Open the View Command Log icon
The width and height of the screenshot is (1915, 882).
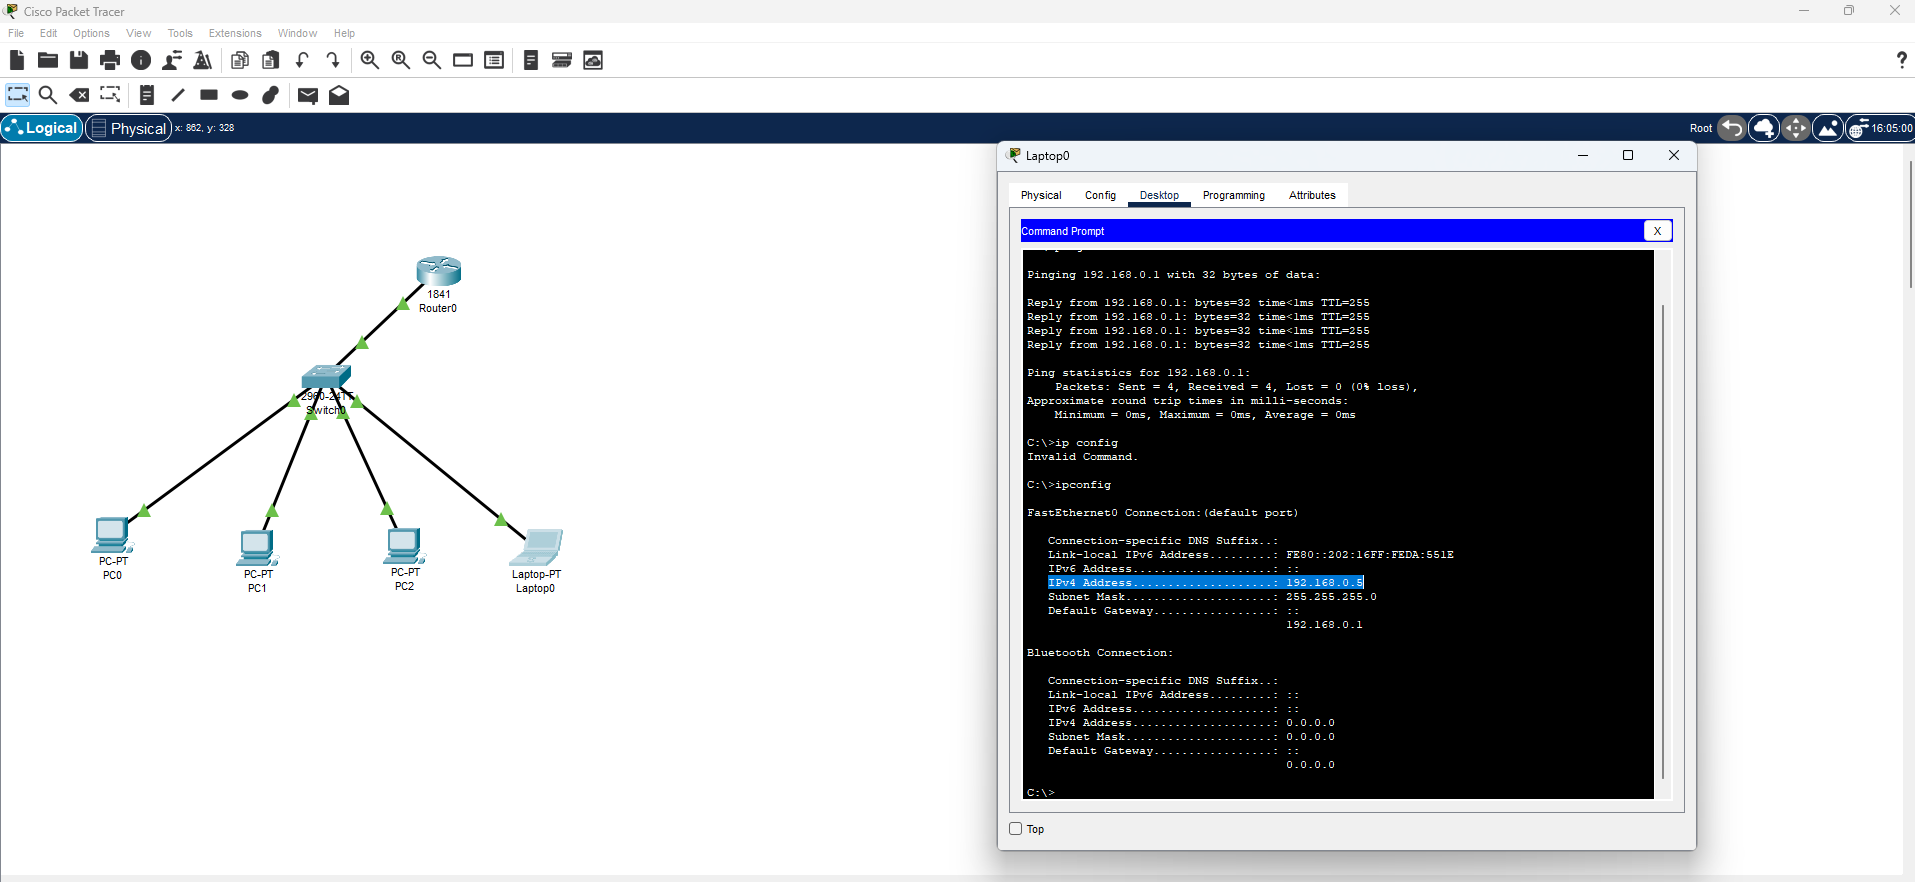pyautogui.click(x=531, y=60)
